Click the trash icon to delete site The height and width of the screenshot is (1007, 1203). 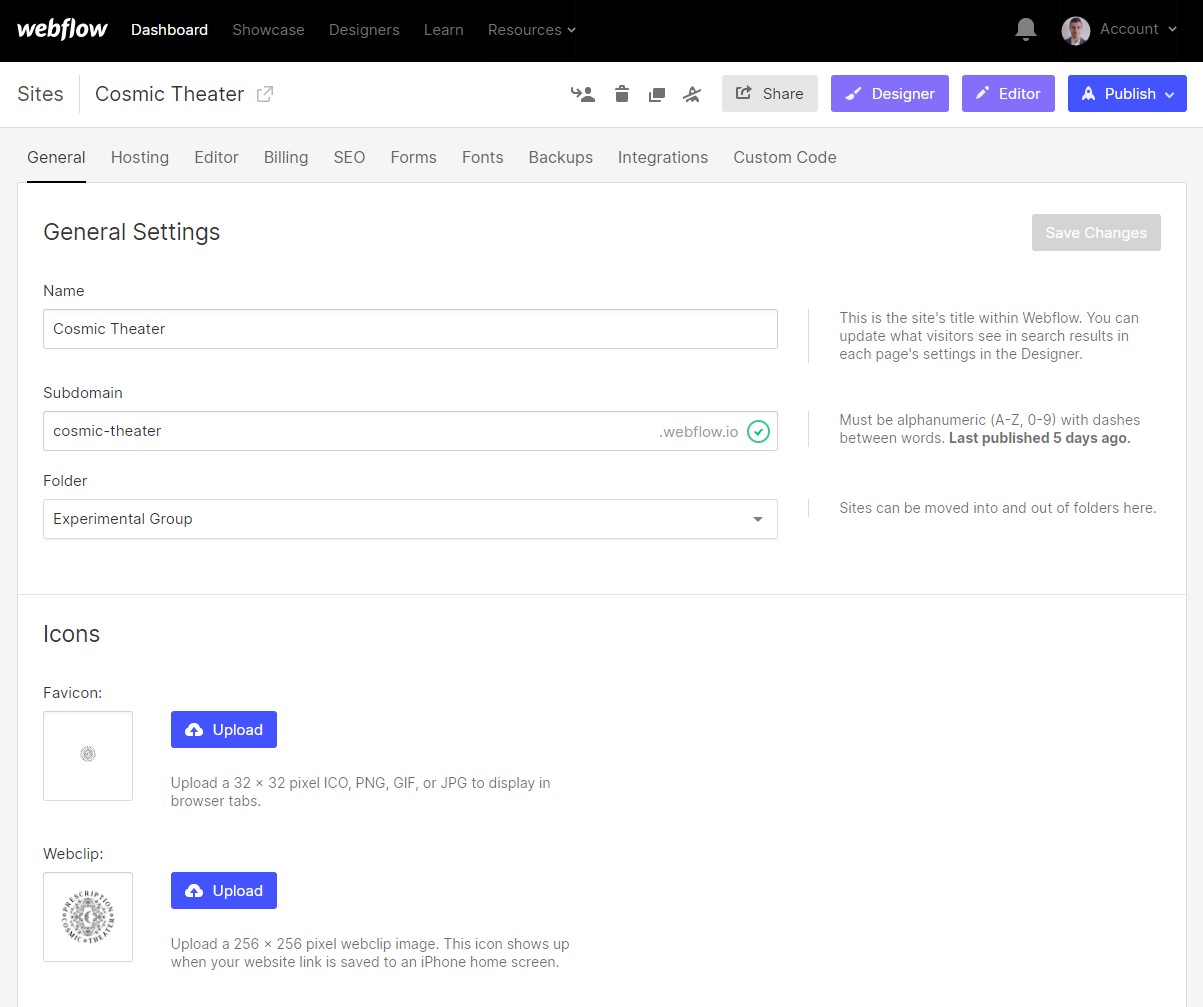pos(622,94)
